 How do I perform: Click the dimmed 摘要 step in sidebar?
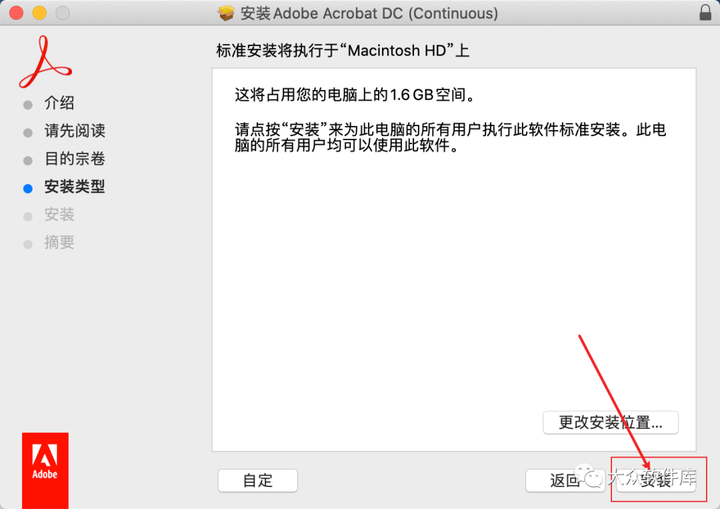[x=59, y=243]
